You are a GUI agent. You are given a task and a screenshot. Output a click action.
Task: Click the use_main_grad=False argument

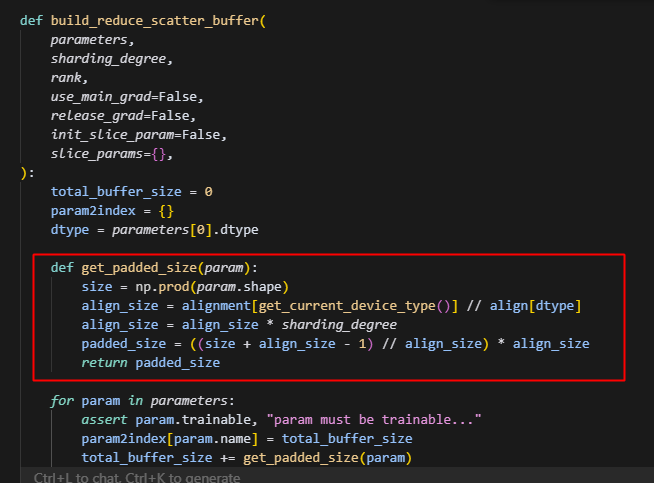click(127, 97)
